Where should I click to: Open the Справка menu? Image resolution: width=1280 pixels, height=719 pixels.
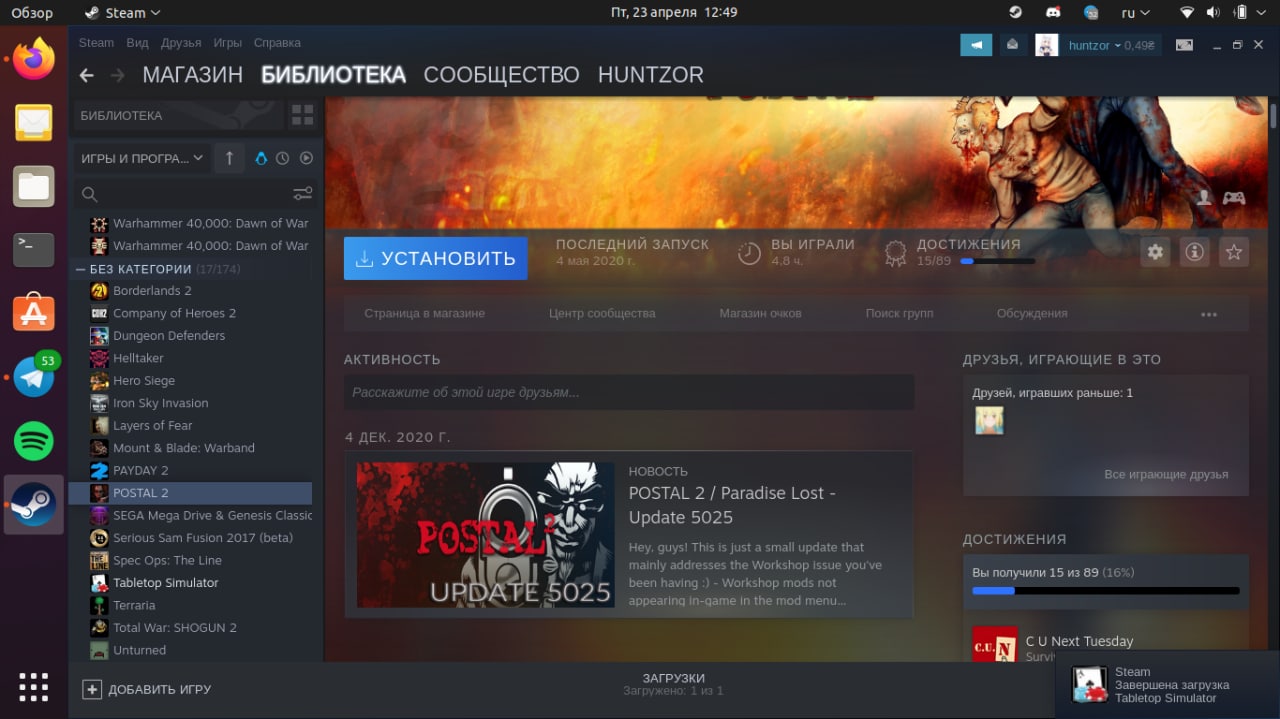(x=277, y=43)
